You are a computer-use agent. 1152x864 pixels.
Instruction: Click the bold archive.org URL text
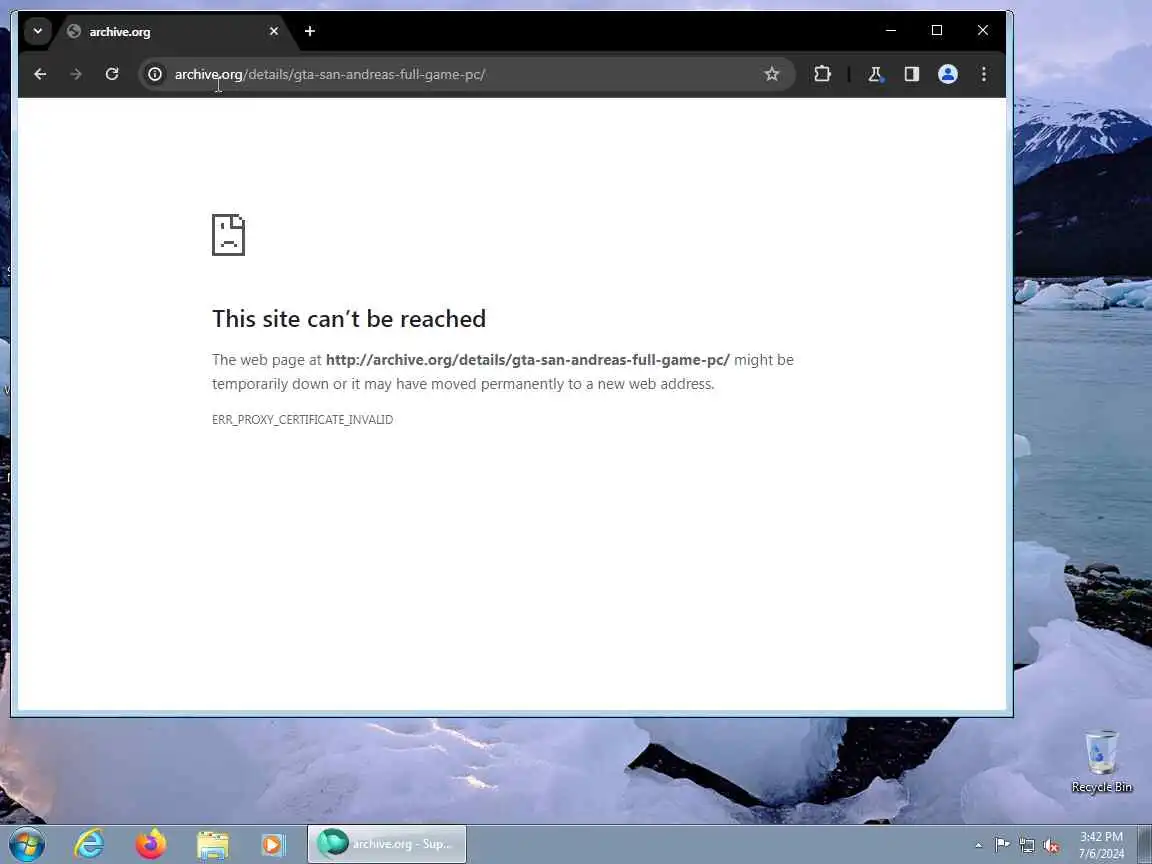[x=528, y=360]
